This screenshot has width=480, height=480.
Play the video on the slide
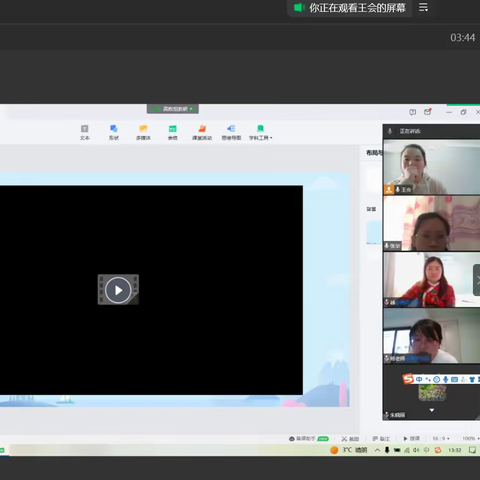[118, 290]
